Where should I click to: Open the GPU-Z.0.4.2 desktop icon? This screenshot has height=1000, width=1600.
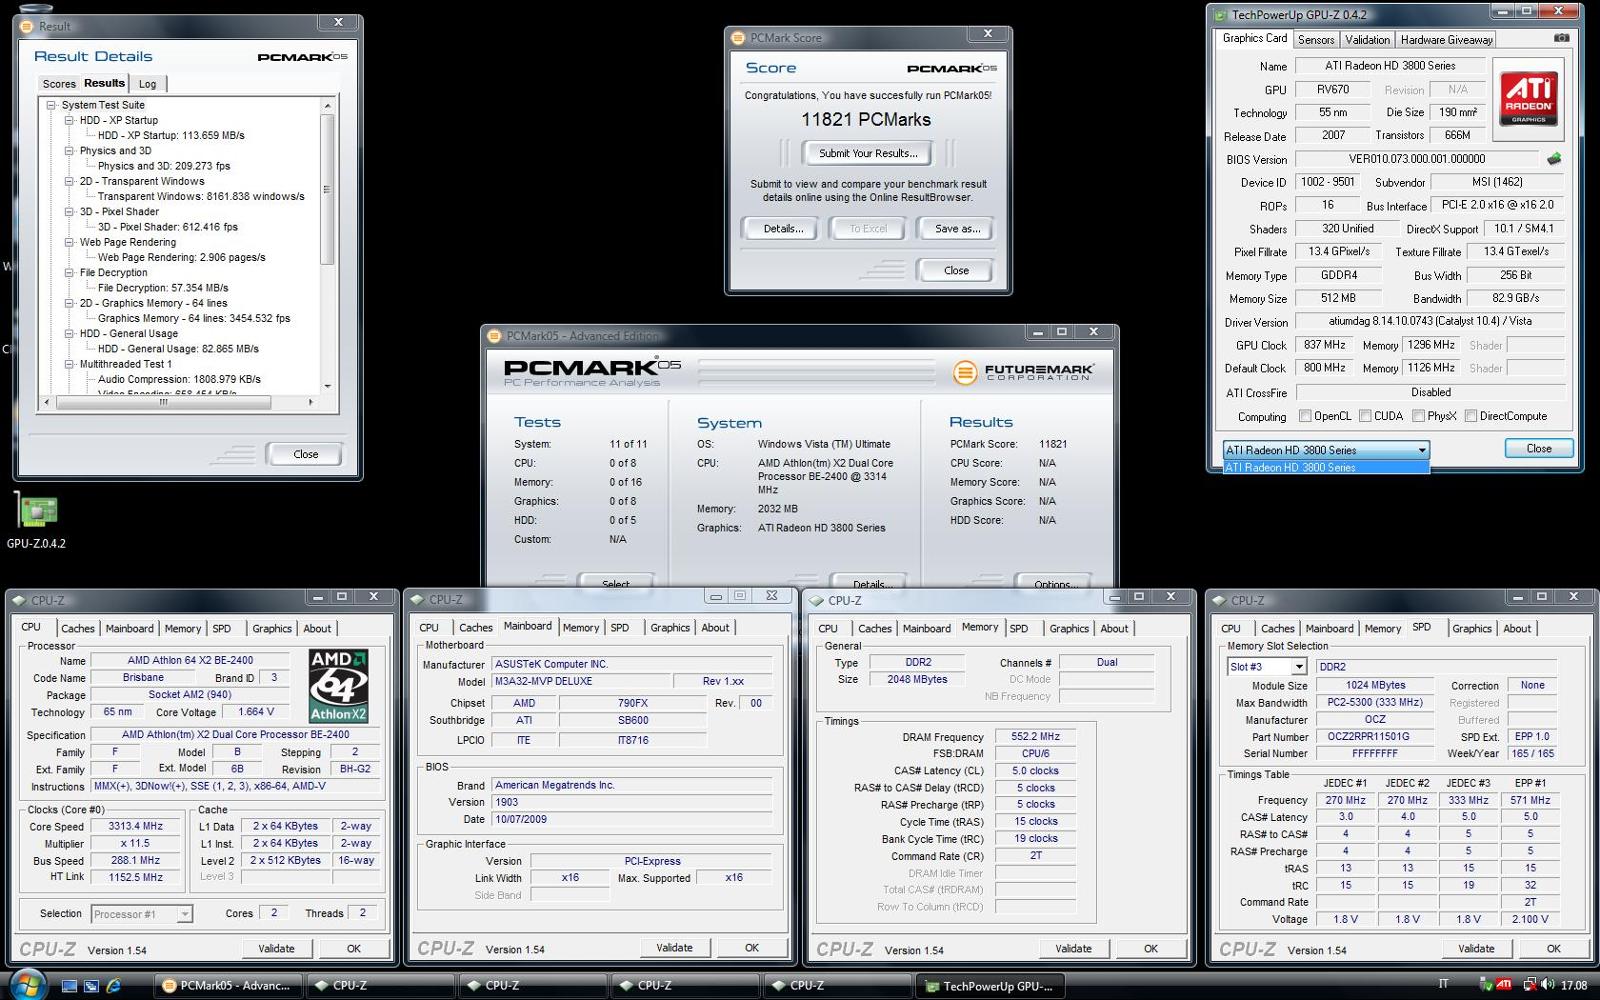pyautogui.click(x=37, y=512)
